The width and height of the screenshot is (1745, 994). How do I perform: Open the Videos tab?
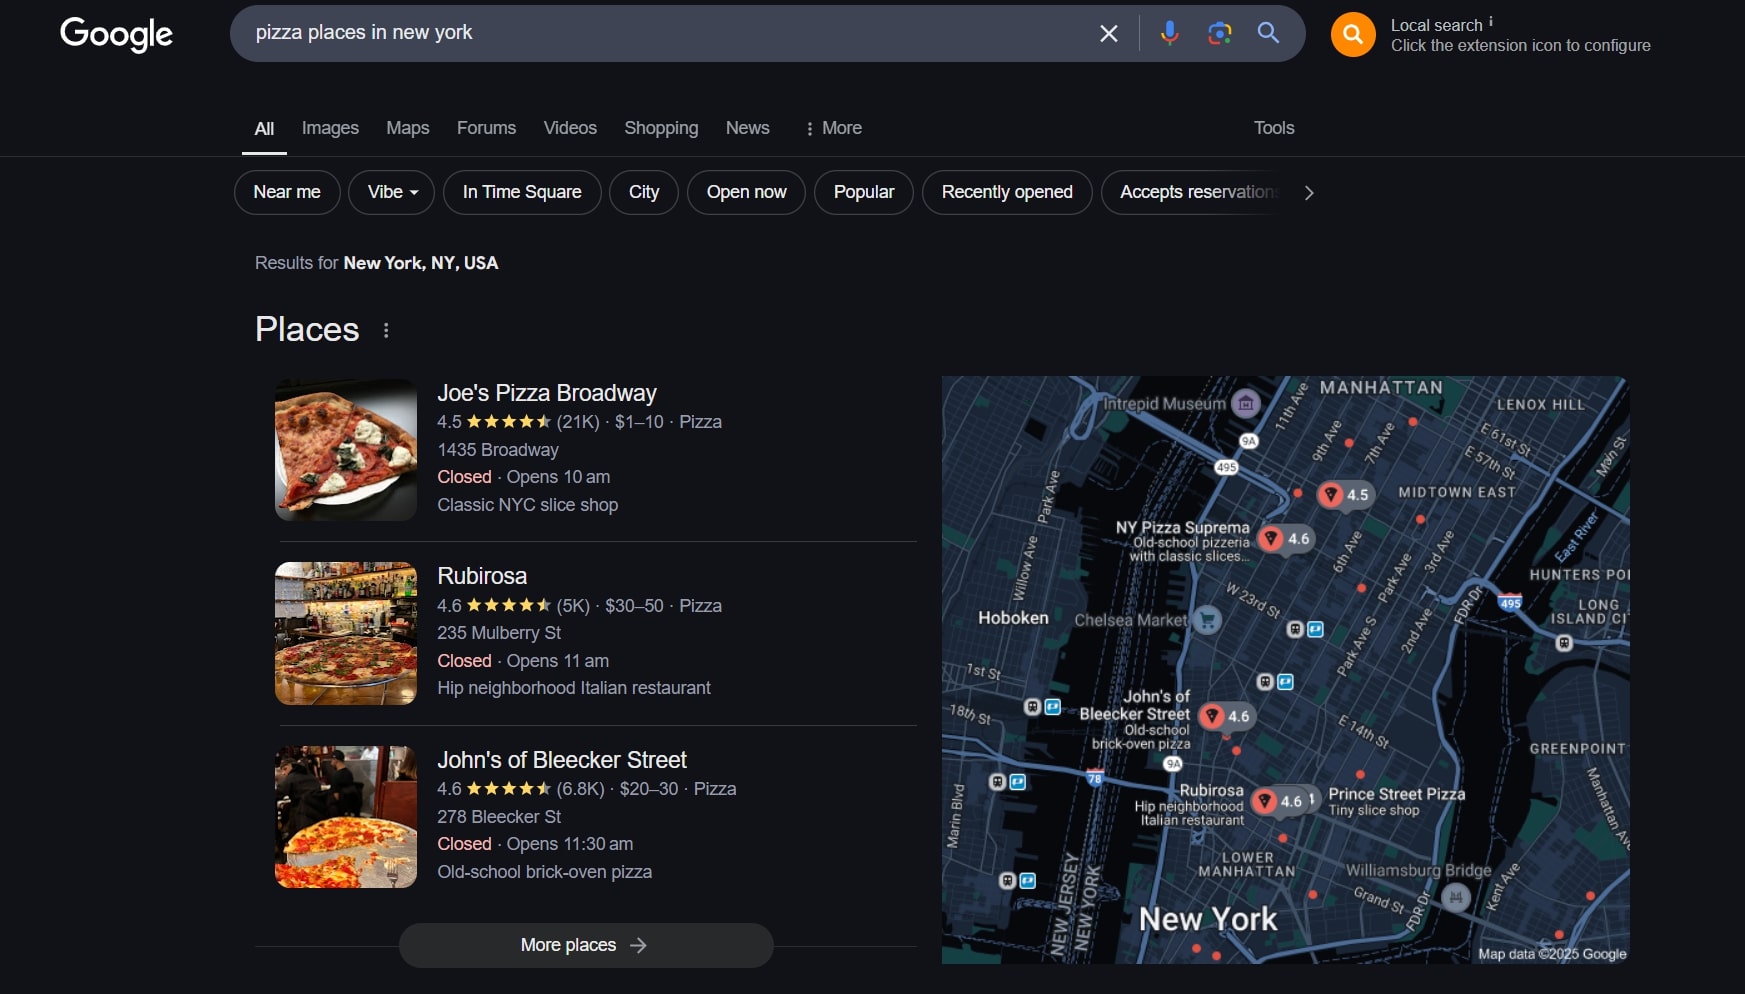pyautogui.click(x=570, y=128)
